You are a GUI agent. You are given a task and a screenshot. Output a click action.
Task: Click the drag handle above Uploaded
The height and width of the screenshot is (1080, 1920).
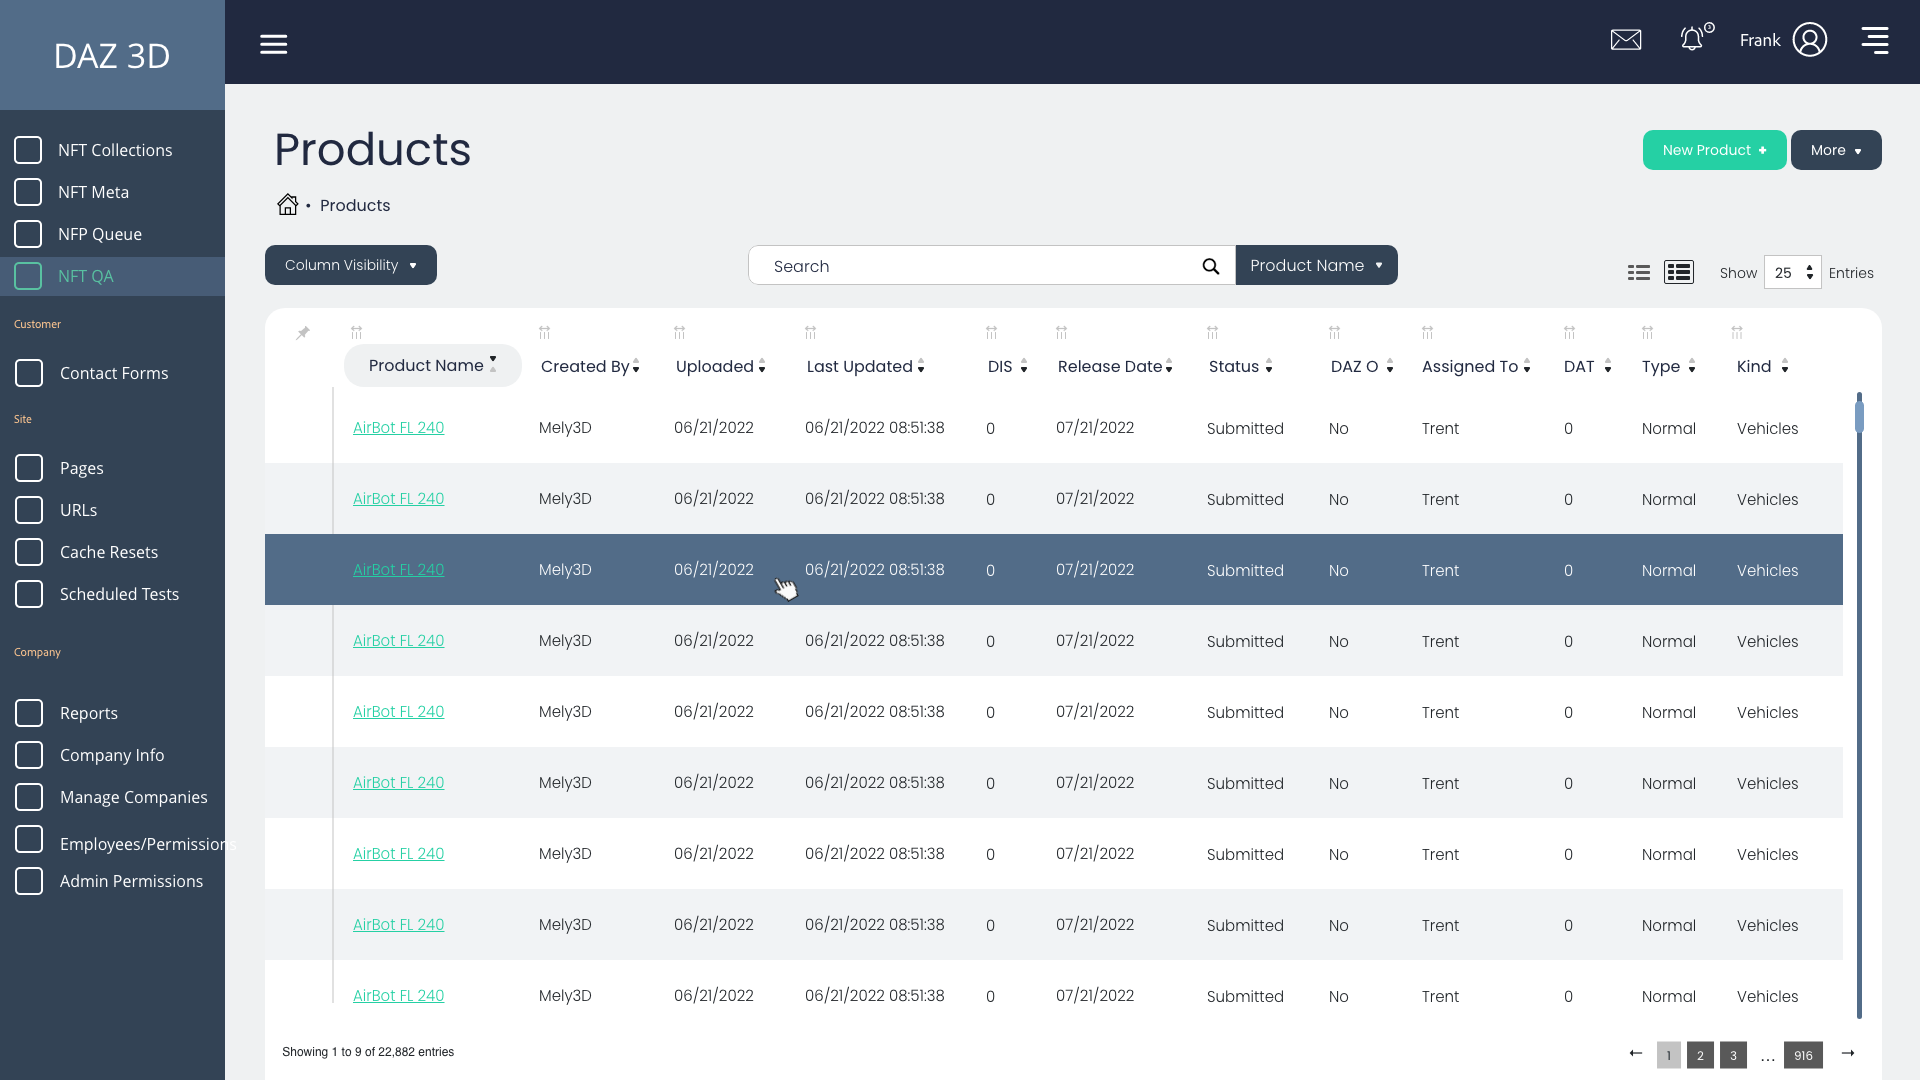pos(679,332)
